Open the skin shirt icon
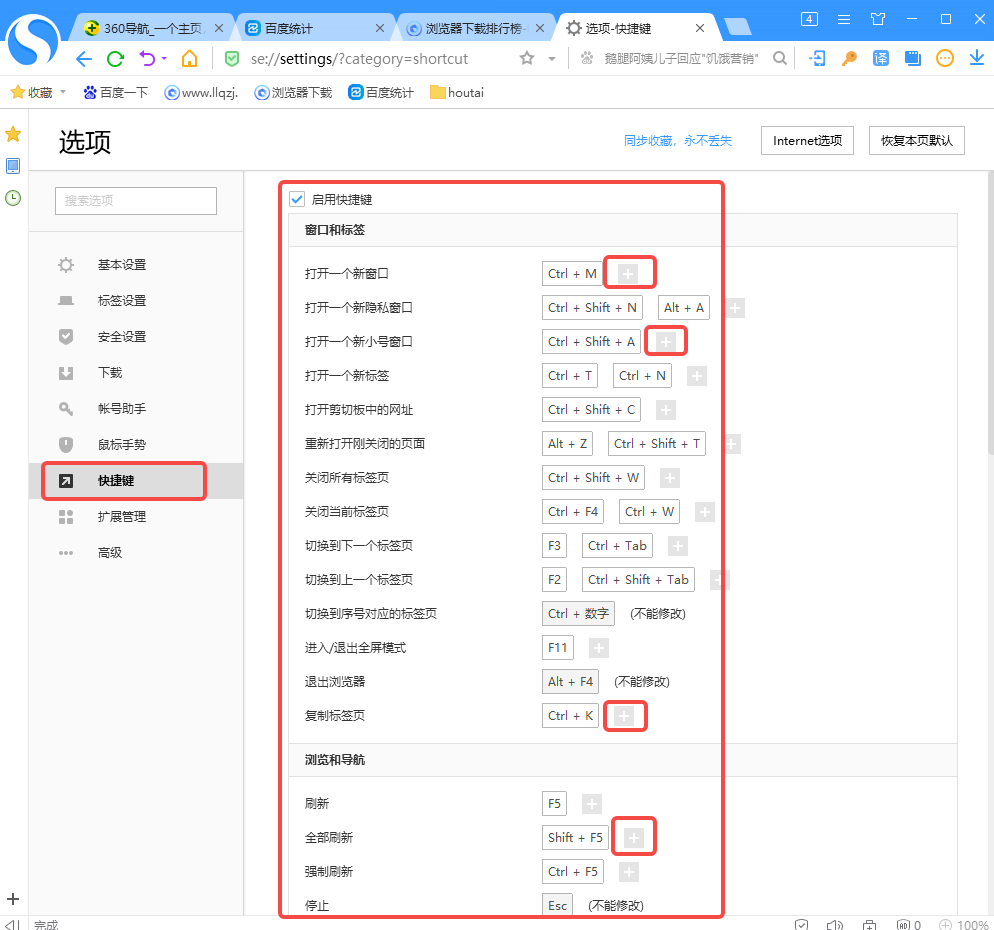The height and width of the screenshot is (930, 994). coord(878,19)
